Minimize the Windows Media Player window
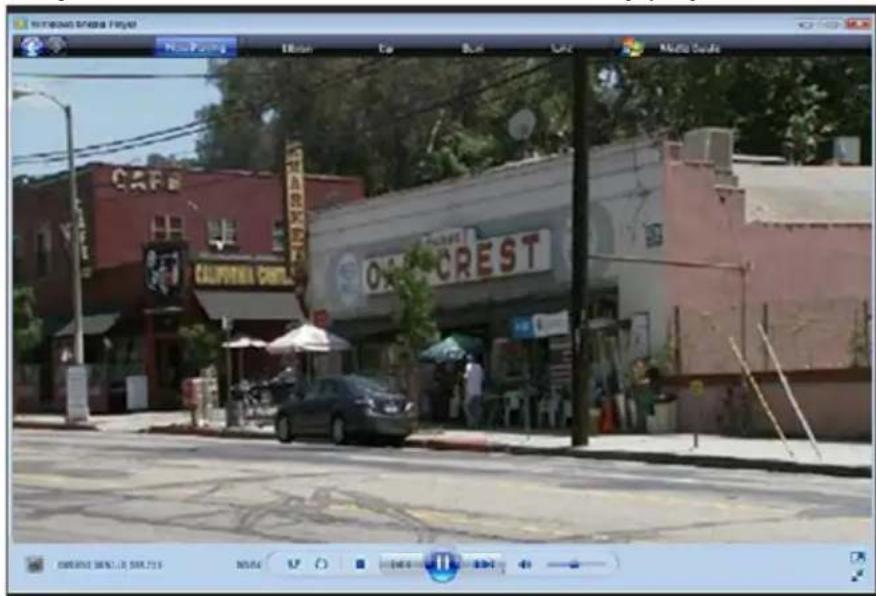The image size is (876, 596). coord(806,24)
